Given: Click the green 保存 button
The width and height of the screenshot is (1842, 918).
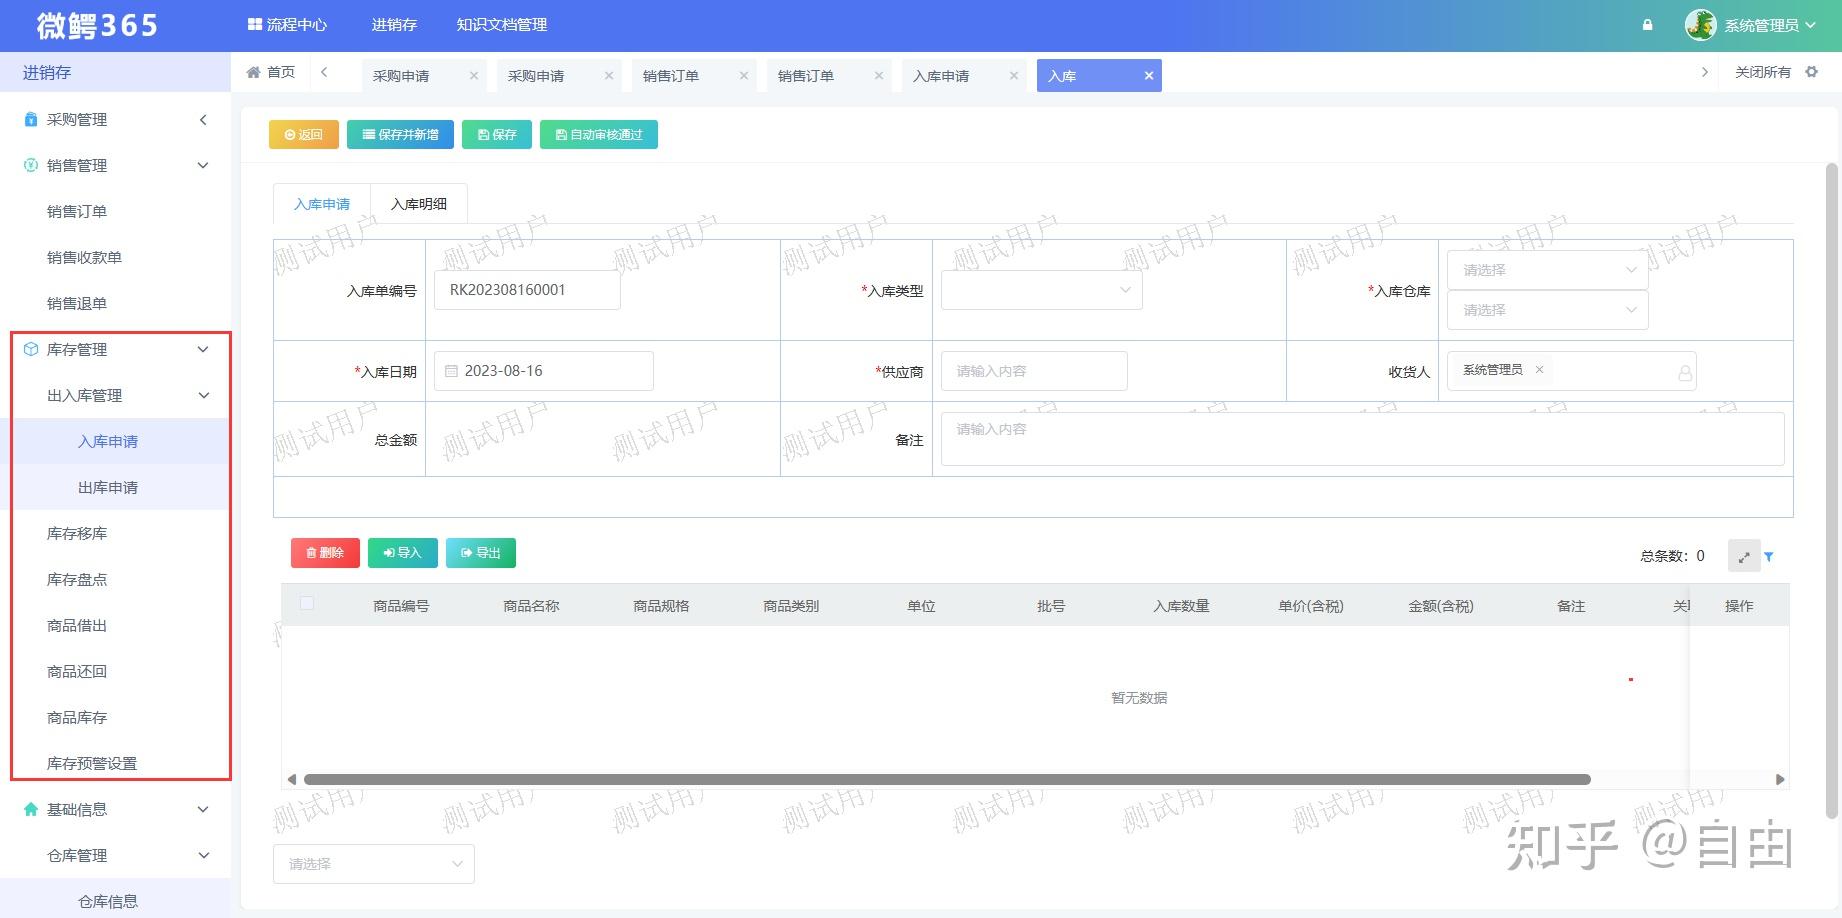Looking at the screenshot, I should point(497,135).
